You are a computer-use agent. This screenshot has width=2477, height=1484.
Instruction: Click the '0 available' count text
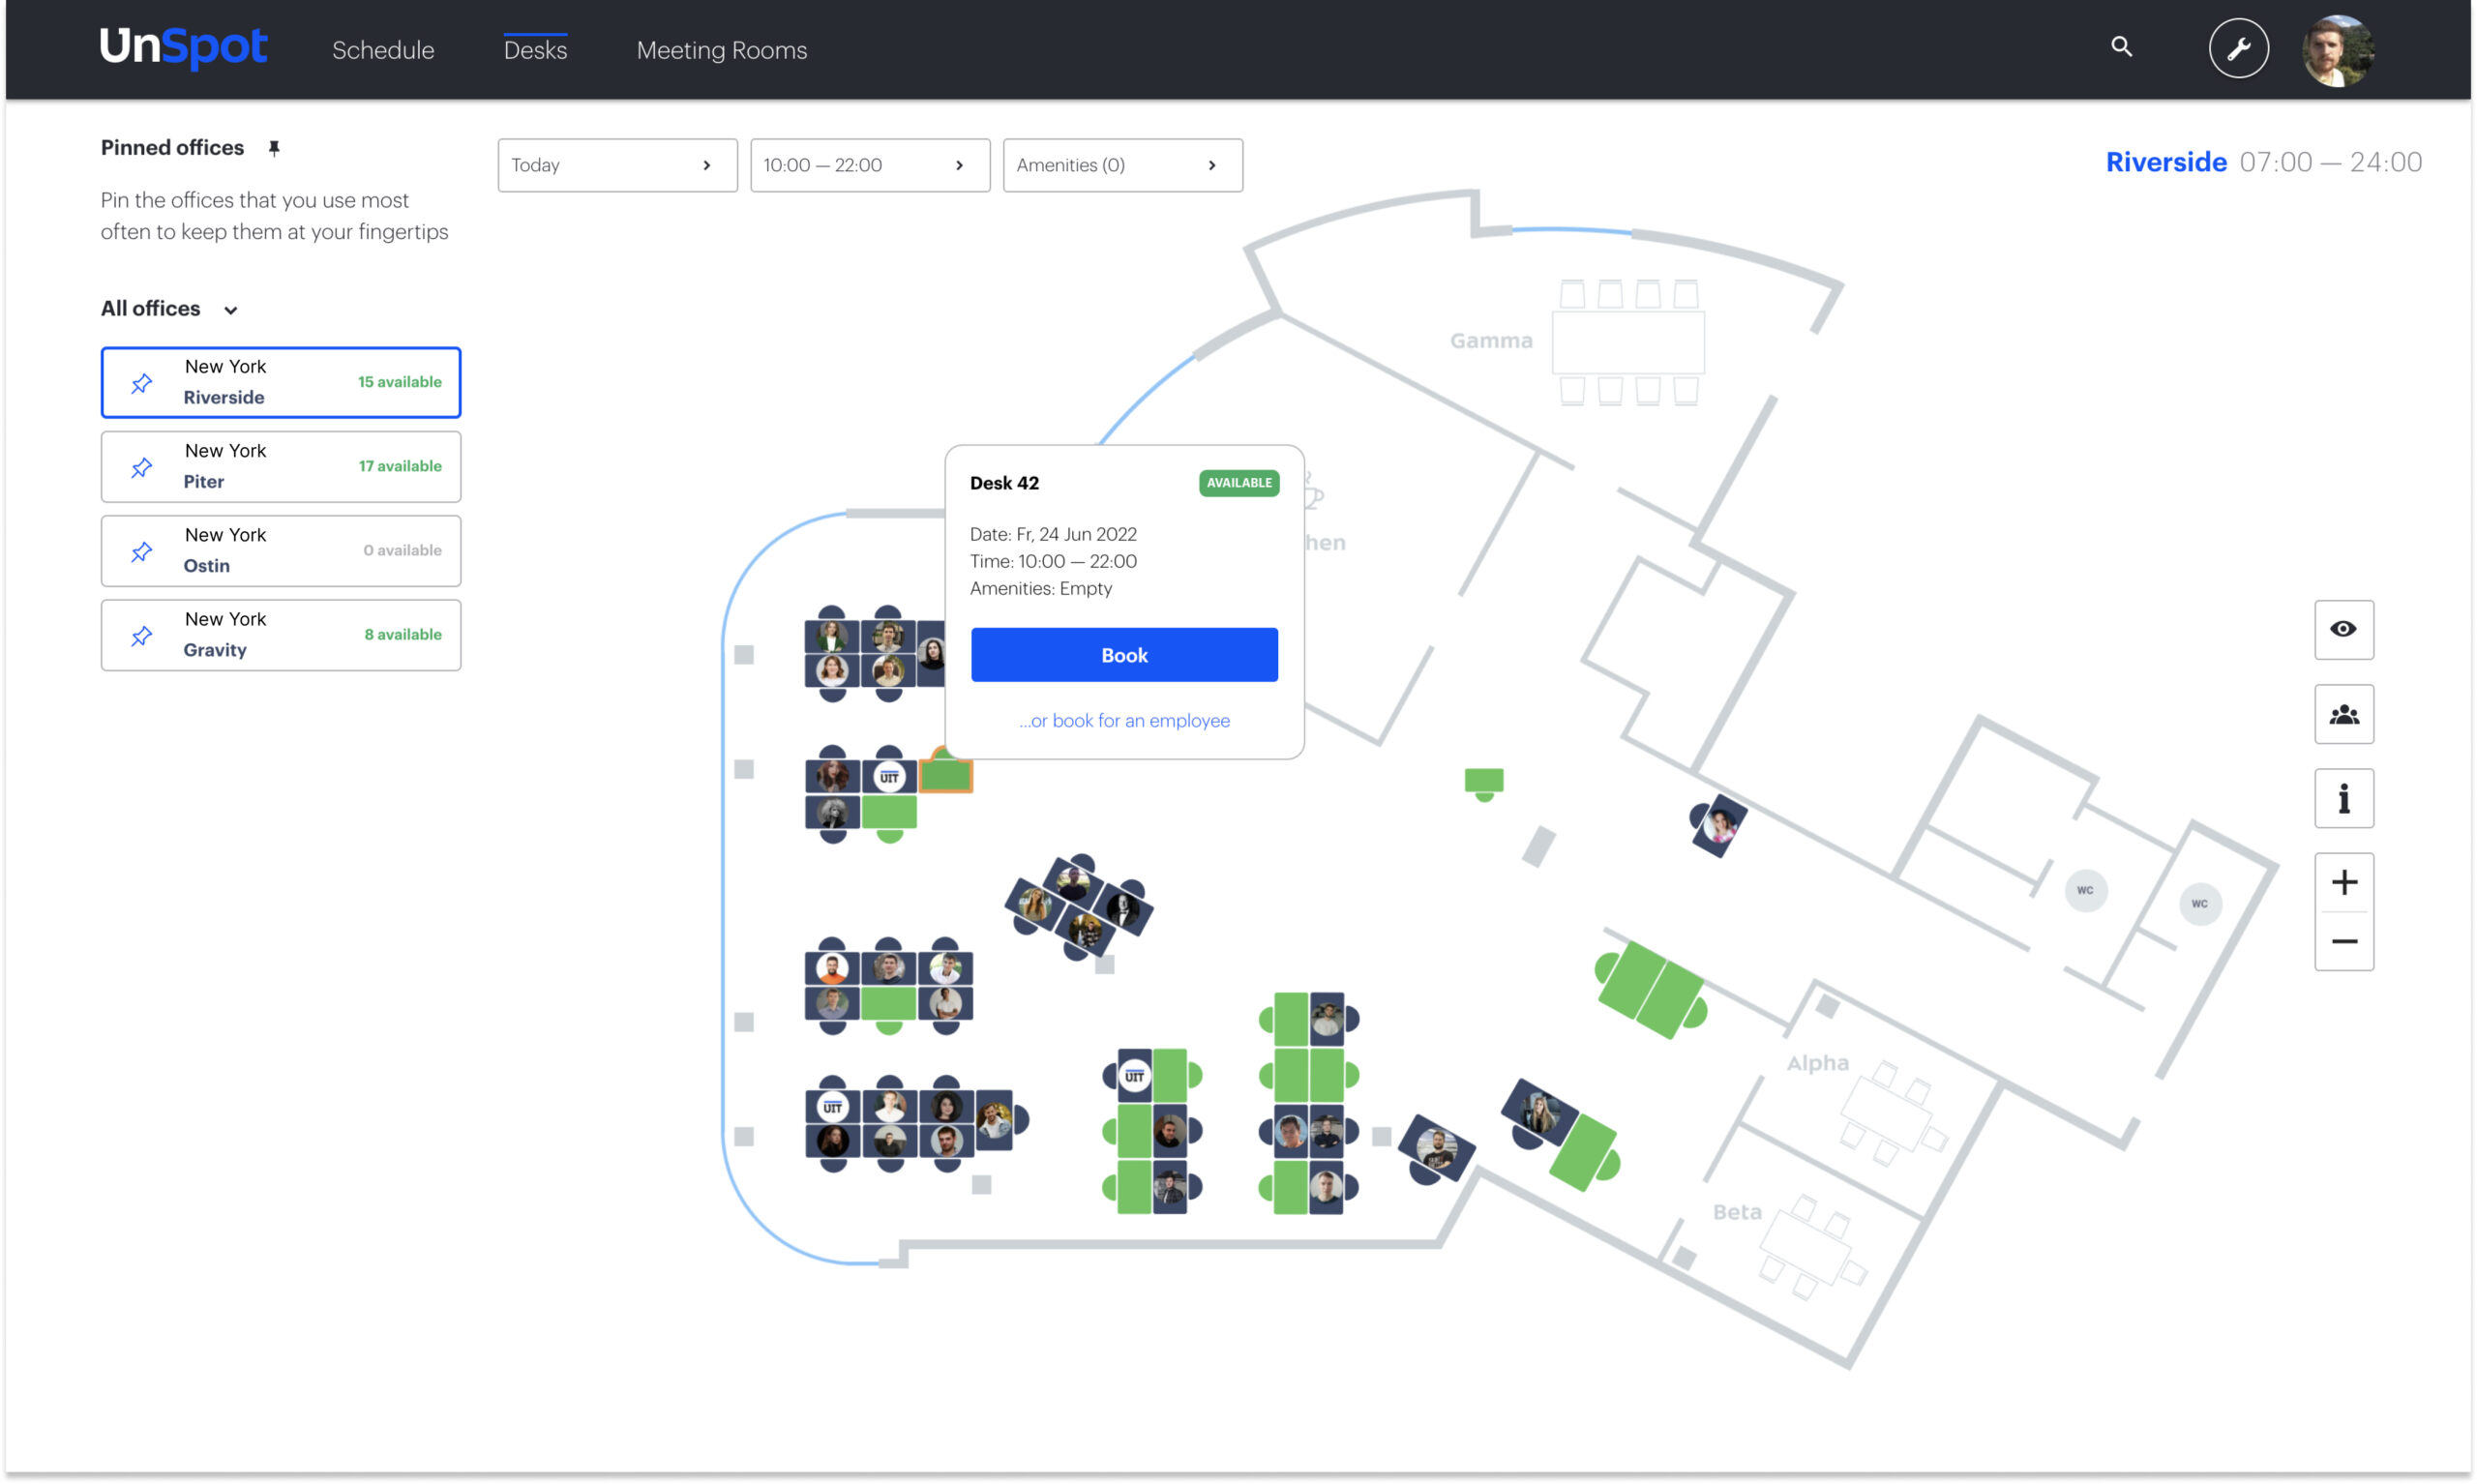point(402,550)
